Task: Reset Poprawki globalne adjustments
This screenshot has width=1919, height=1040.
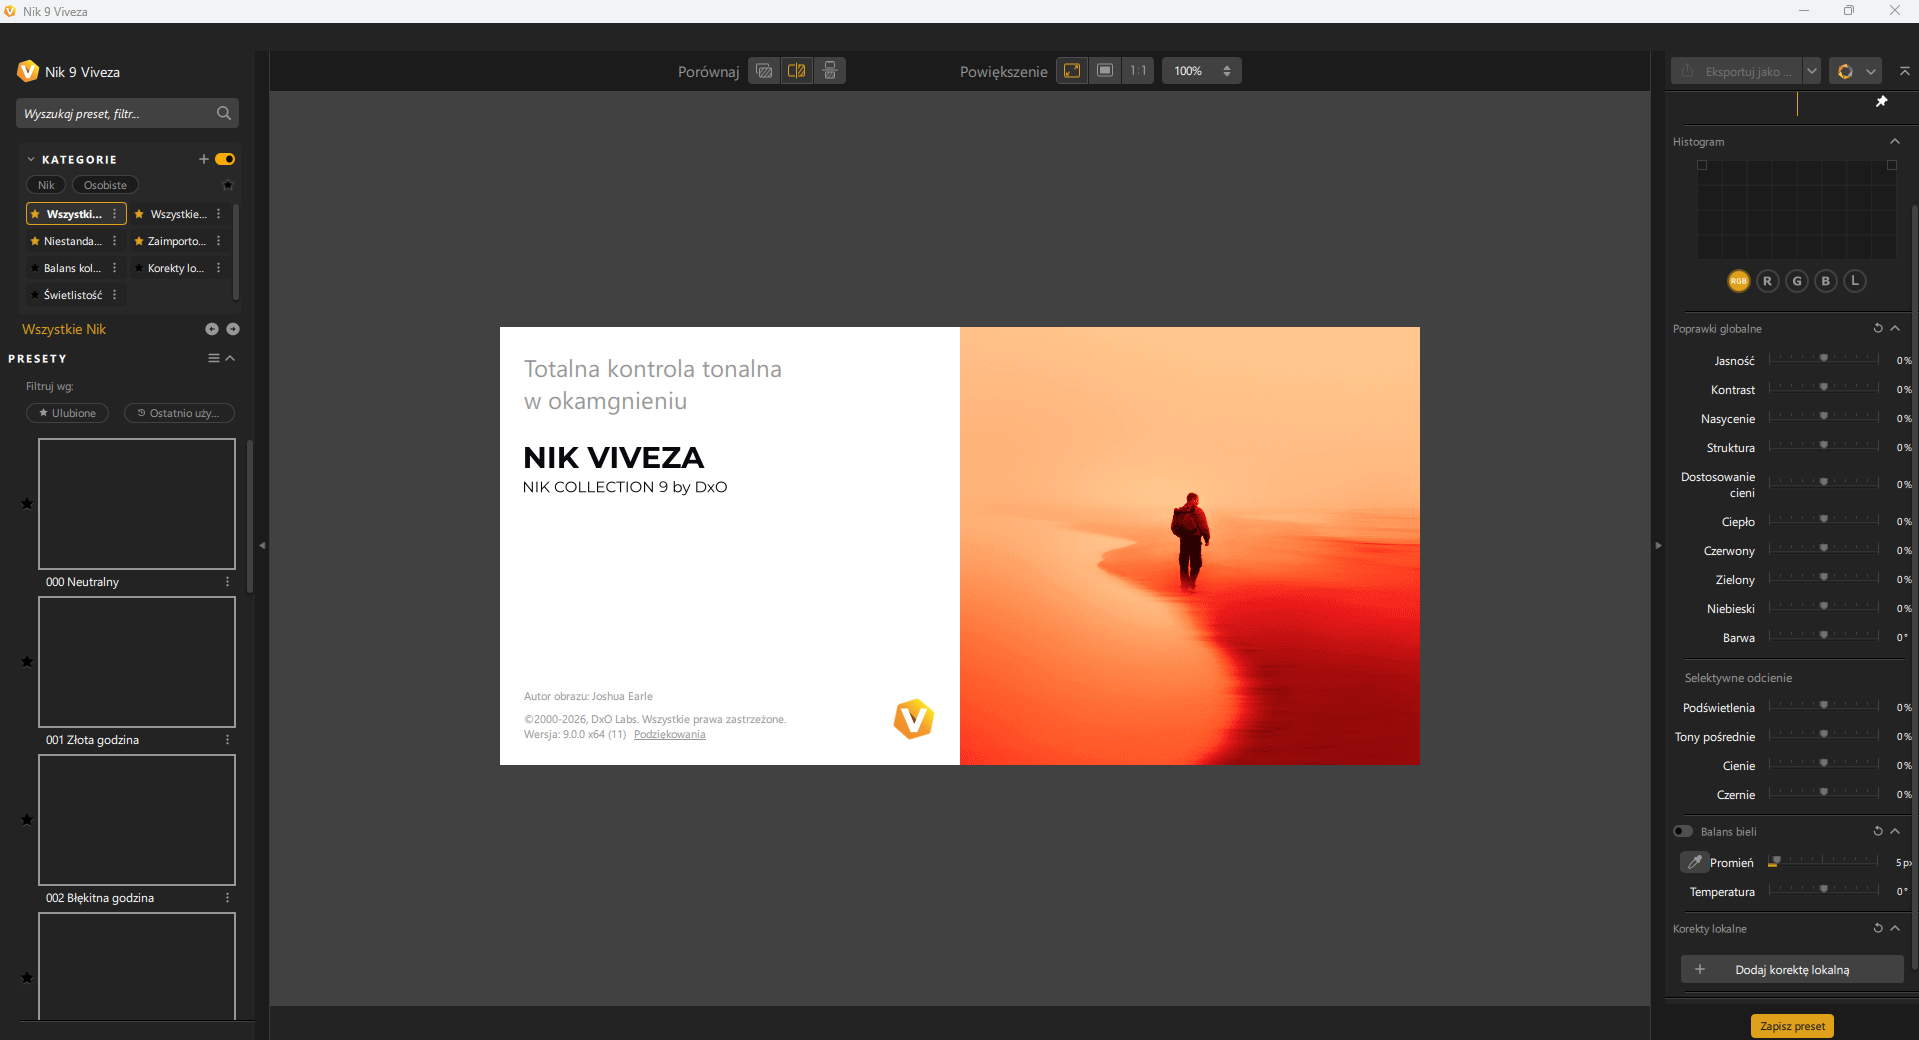Action: point(1878,328)
